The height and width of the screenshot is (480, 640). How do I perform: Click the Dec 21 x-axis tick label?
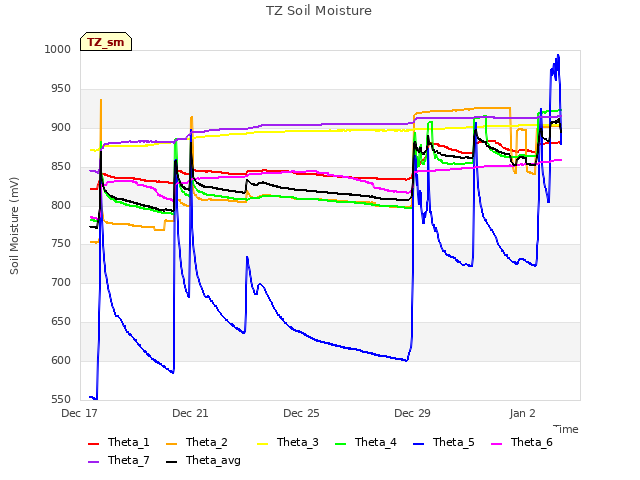190,413
